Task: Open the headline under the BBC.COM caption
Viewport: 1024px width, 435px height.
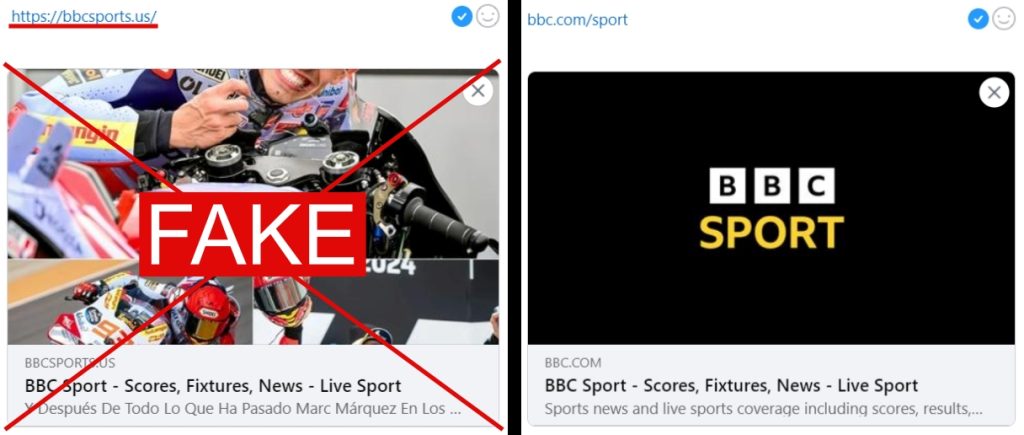Action: 731,385
